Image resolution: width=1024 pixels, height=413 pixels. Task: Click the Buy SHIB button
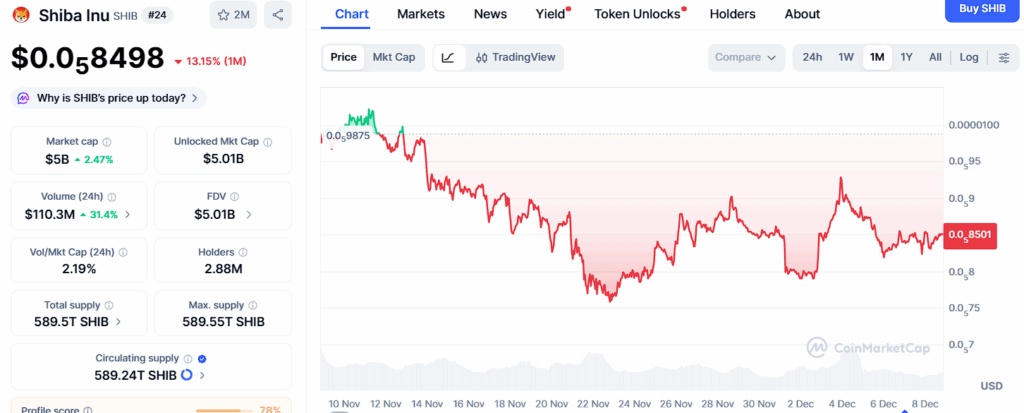point(983,8)
